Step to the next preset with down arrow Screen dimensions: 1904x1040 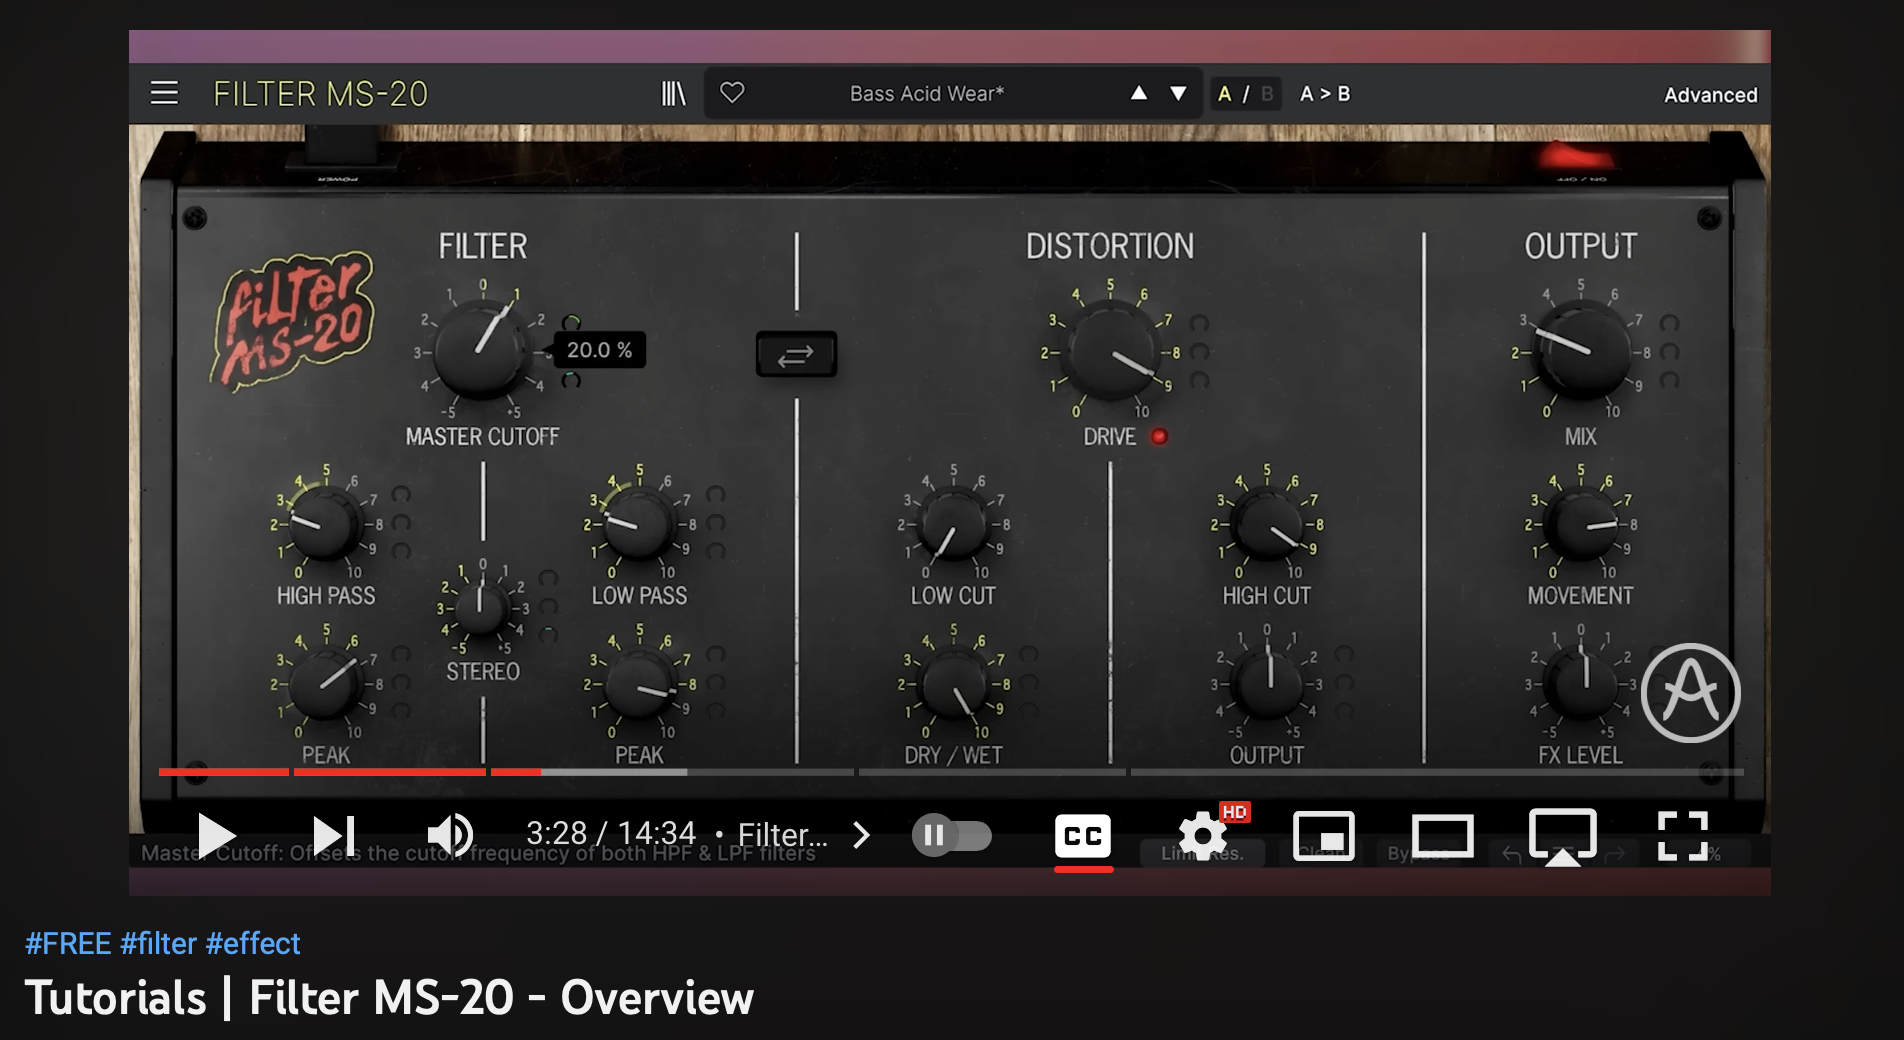pos(1176,93)
